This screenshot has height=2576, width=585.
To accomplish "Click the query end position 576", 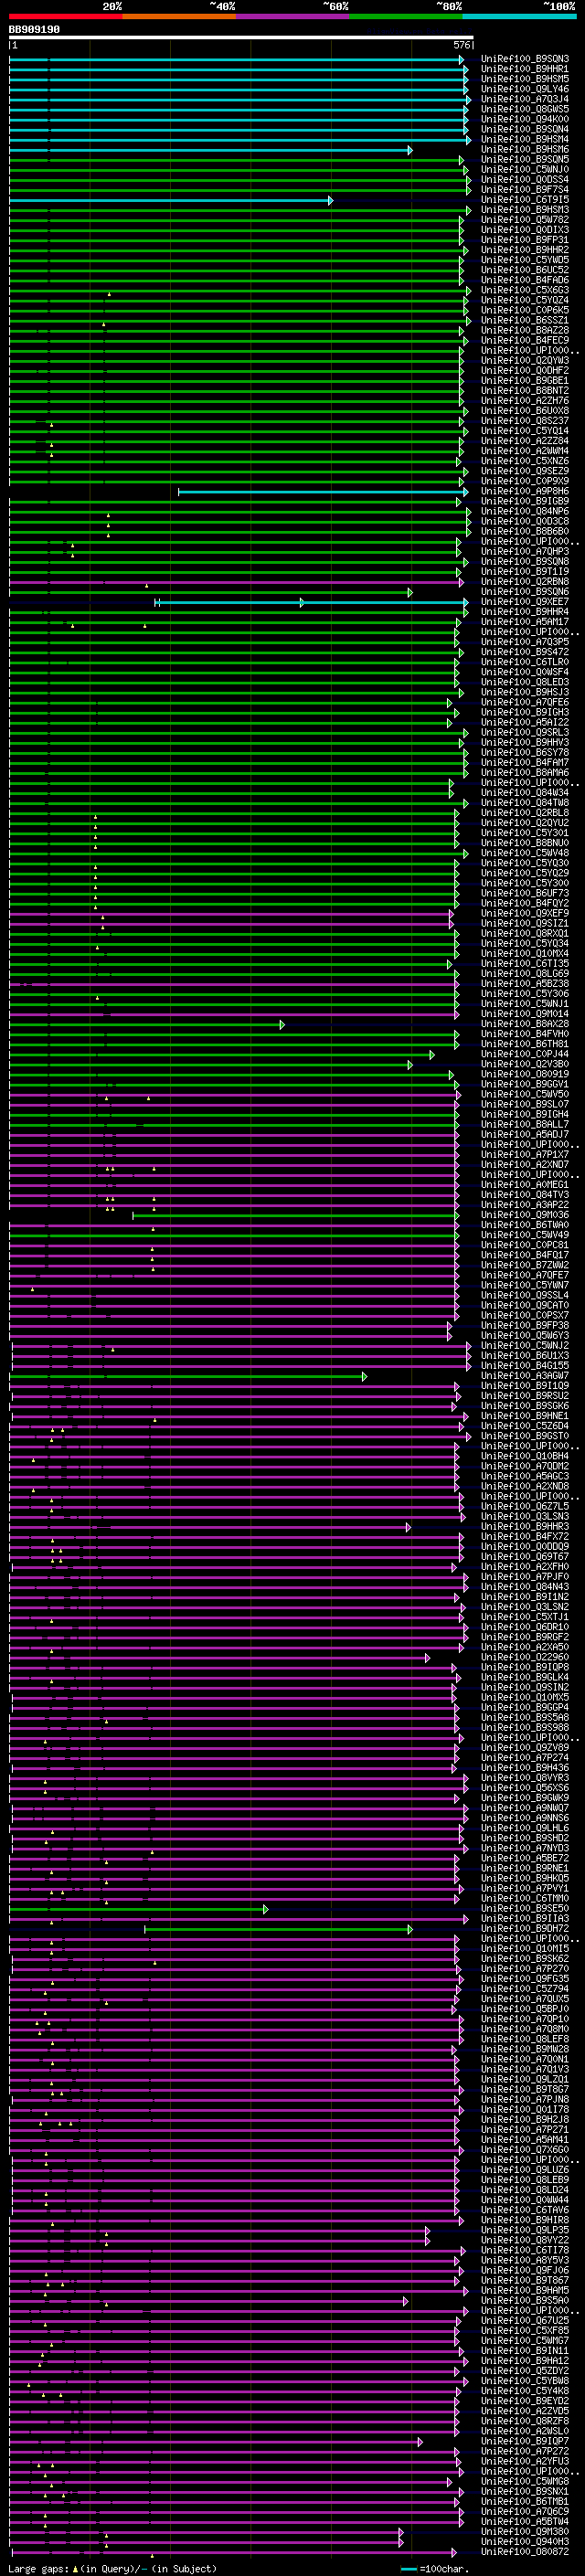I will 462,45.
